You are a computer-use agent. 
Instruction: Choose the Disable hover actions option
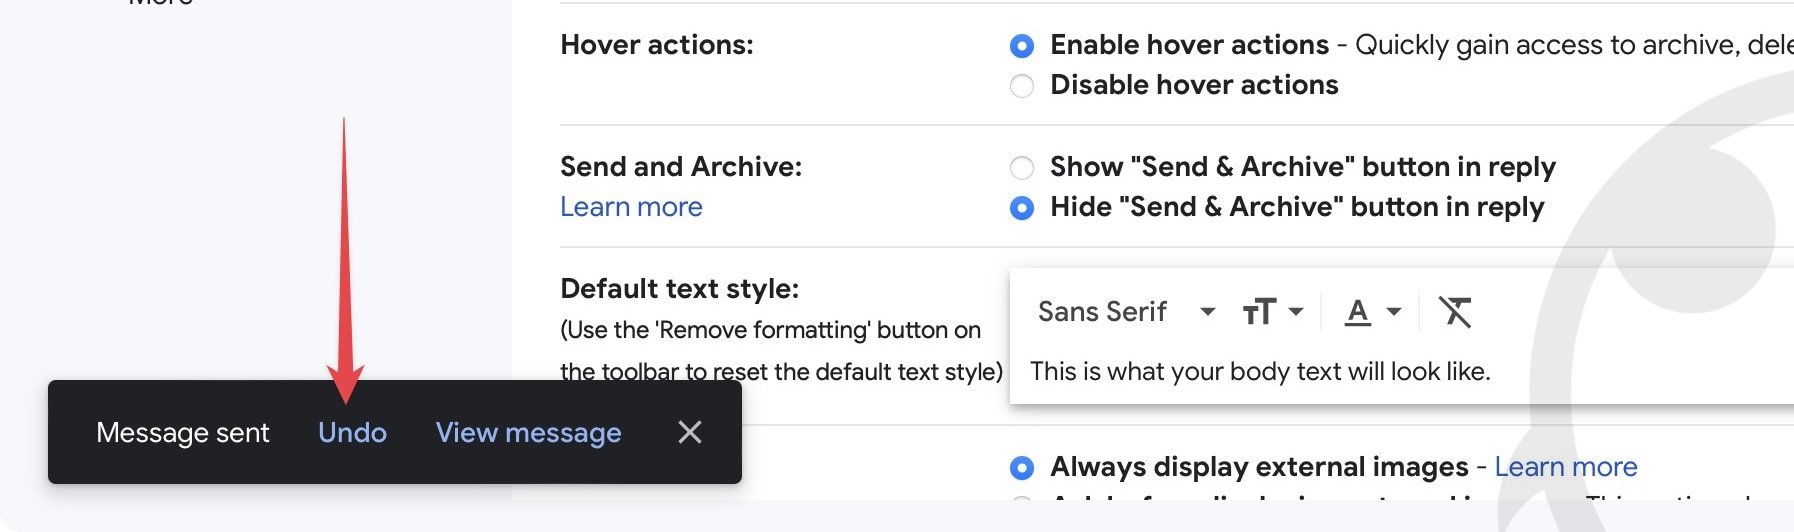1022,86
